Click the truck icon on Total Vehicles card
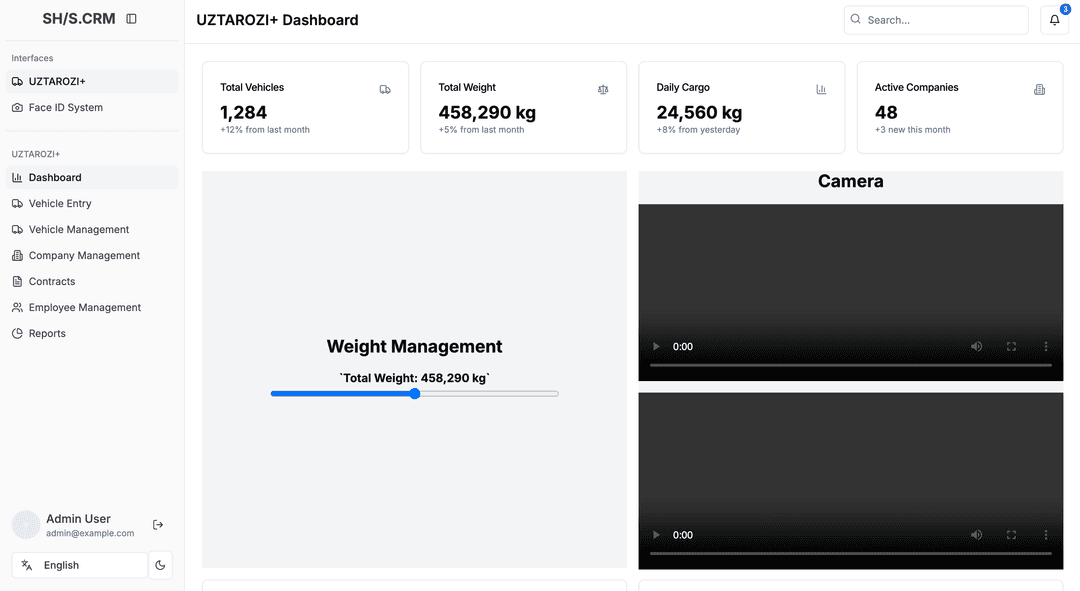 pyautogui.click(x=385, y=90)
